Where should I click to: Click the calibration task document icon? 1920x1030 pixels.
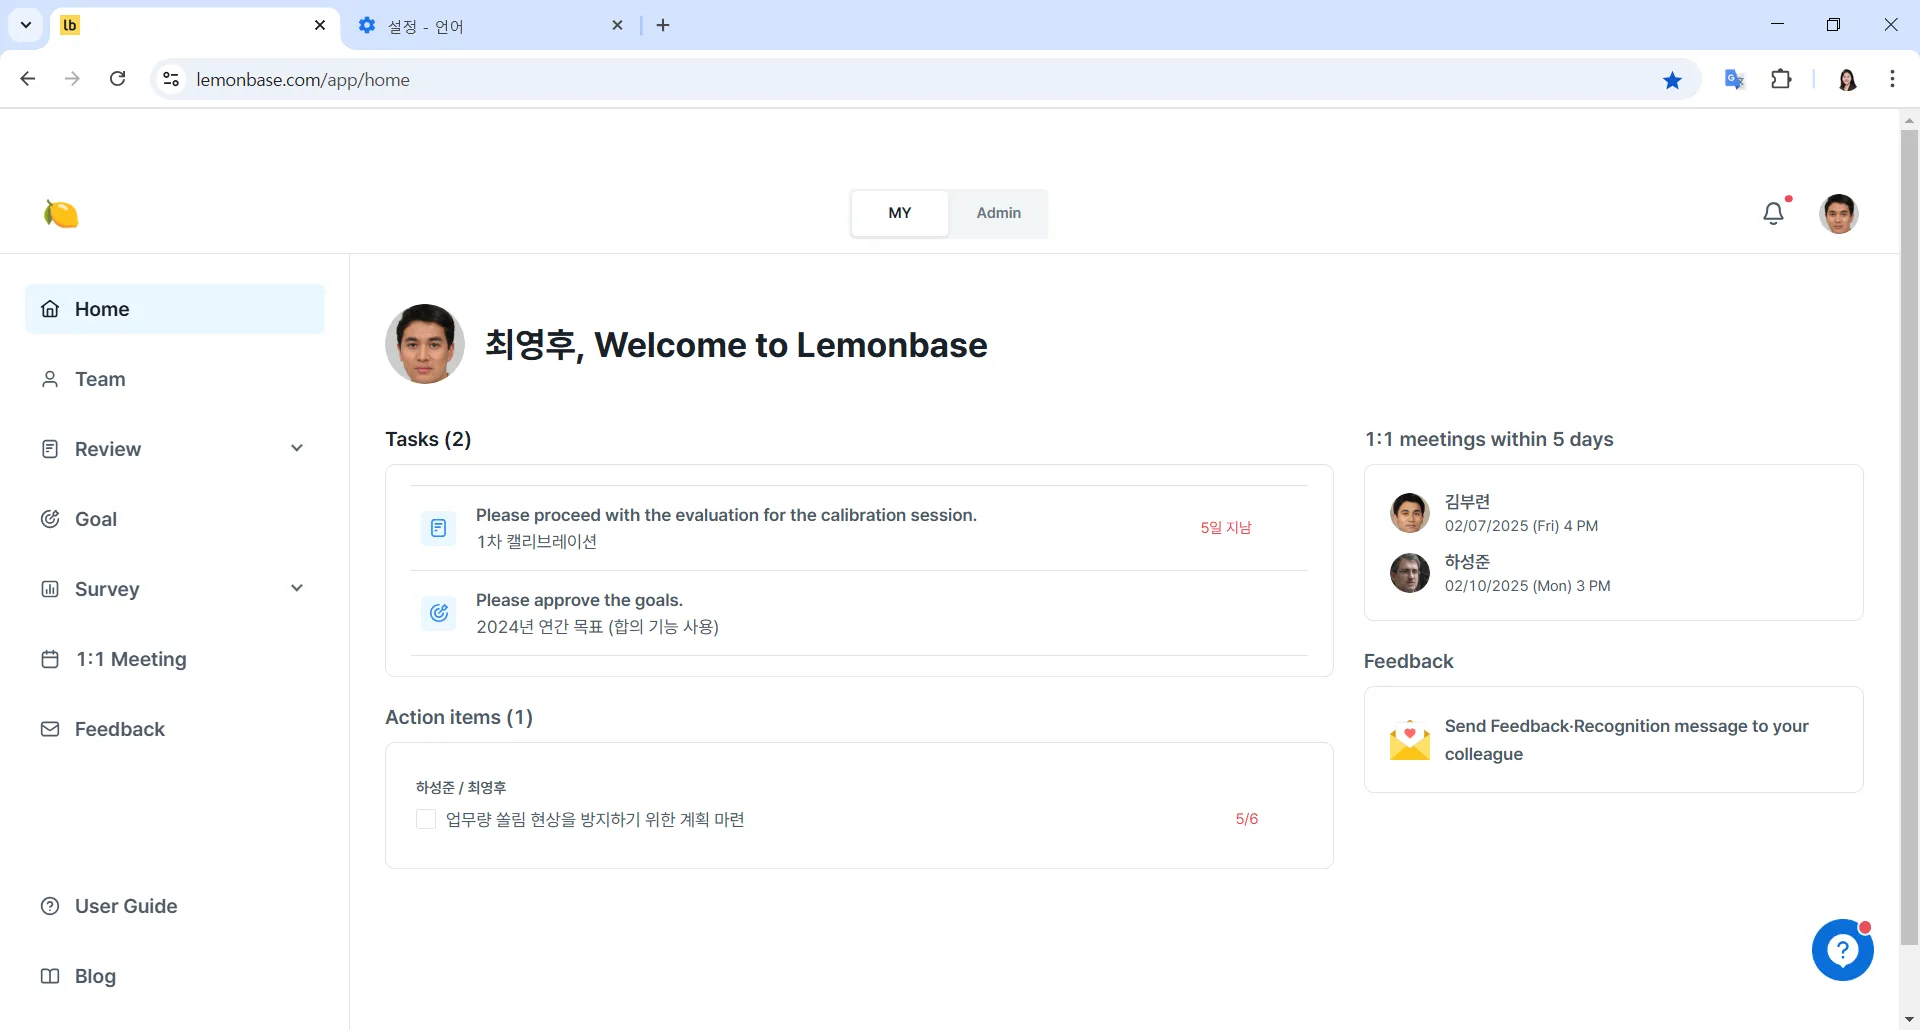[x=438, y=528]
